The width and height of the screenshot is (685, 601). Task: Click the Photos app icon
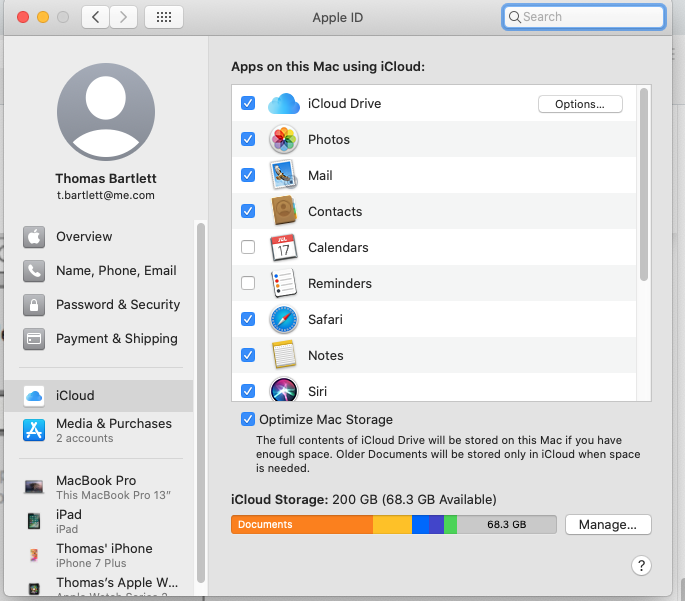(x=284, y=139)
